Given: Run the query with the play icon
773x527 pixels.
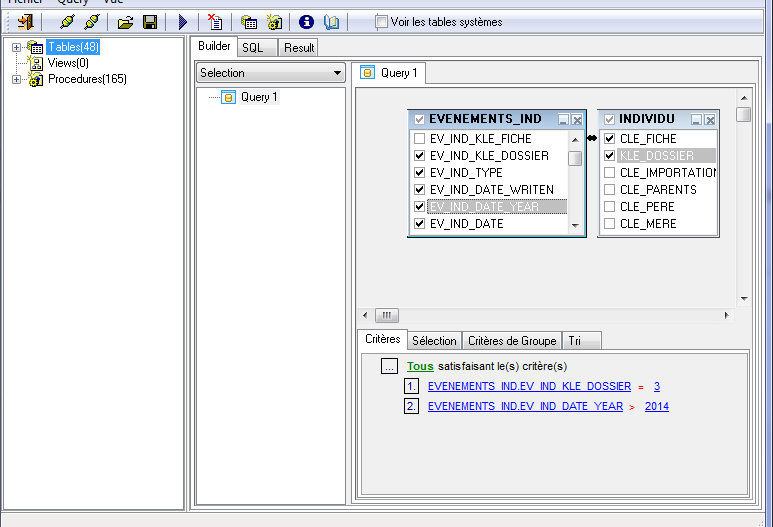Looking at the screenshot, I should 183,21.
